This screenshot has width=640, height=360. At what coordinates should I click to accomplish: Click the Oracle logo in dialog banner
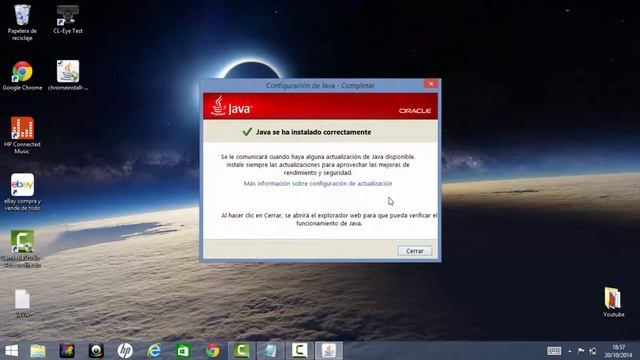415,111
